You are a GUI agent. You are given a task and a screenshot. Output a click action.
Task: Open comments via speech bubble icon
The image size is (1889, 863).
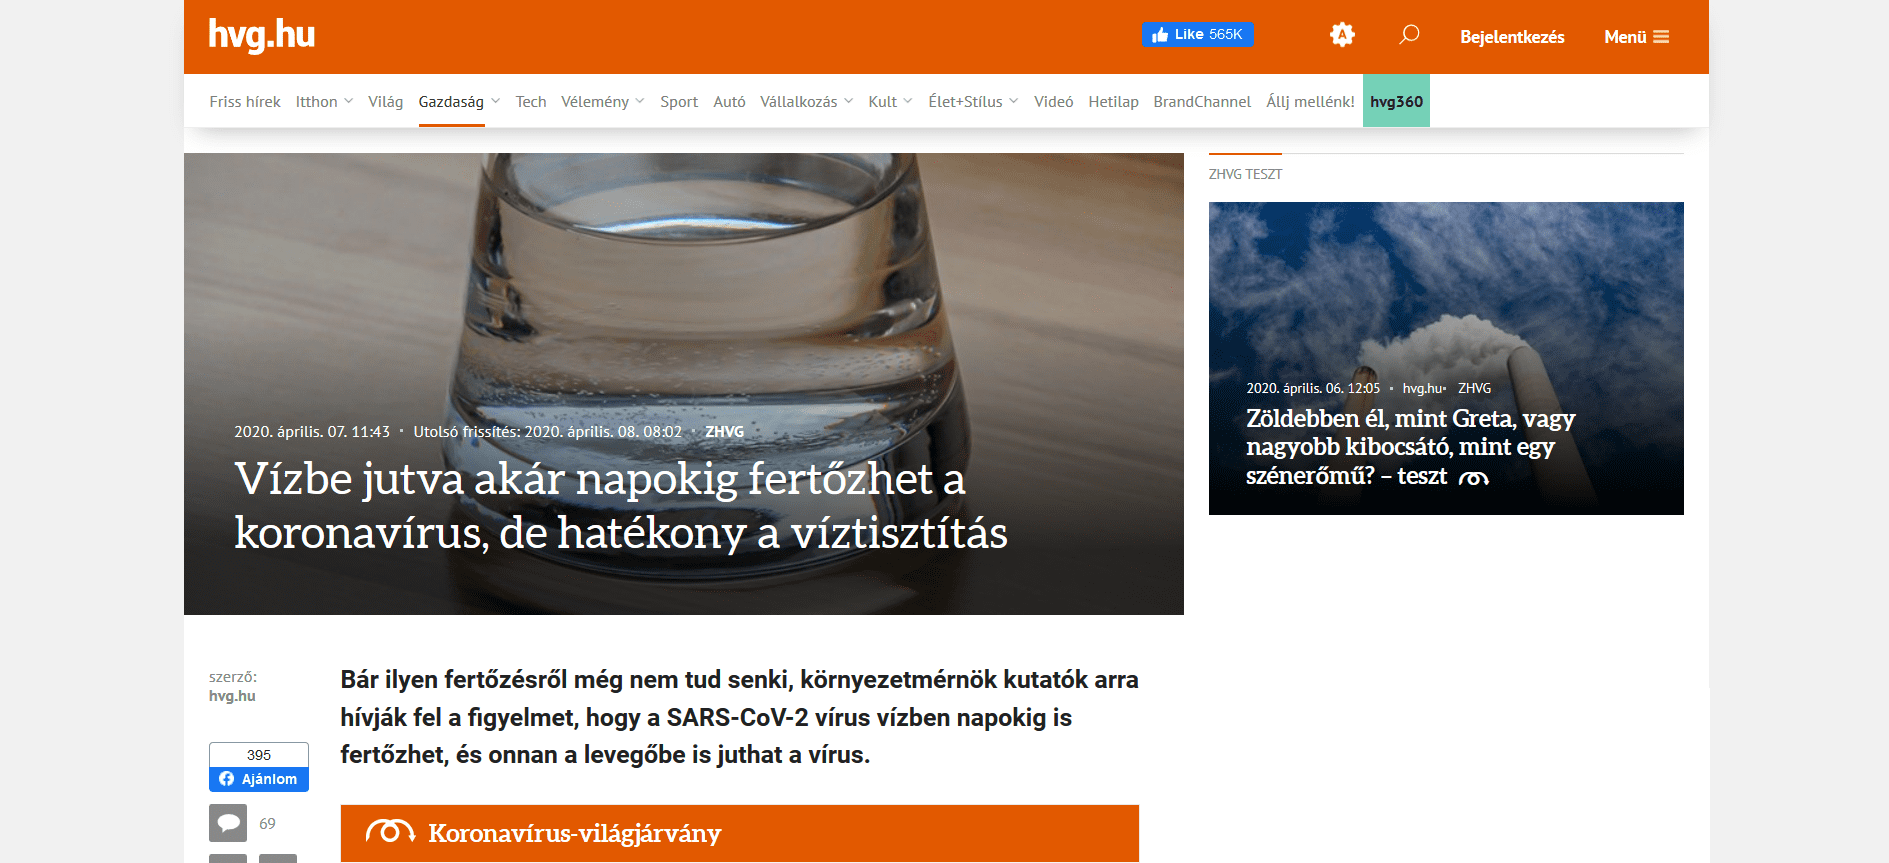[228, 823]
